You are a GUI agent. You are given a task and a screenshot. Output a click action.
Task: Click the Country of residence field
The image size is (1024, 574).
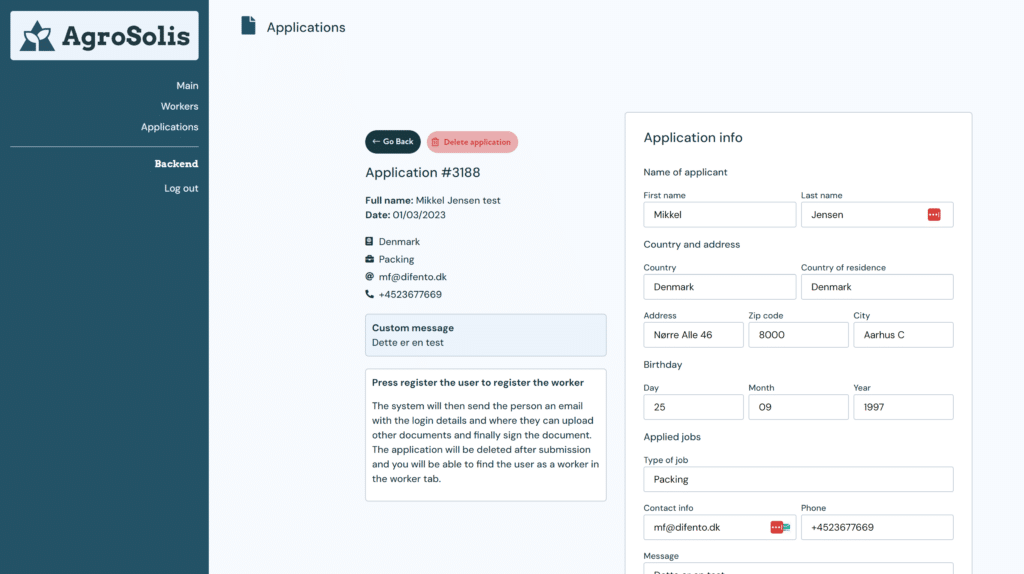[877, 287]
